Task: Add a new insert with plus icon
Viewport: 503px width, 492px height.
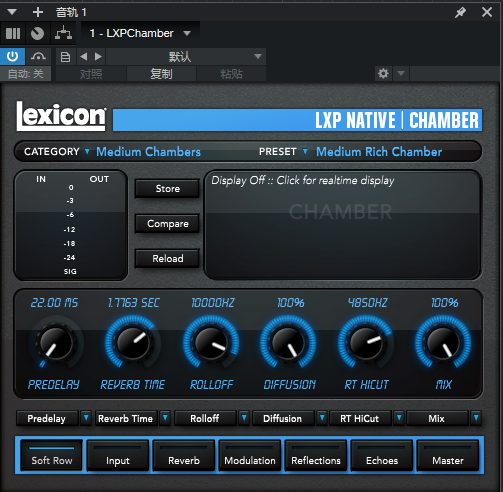Action: pos(38,12)
